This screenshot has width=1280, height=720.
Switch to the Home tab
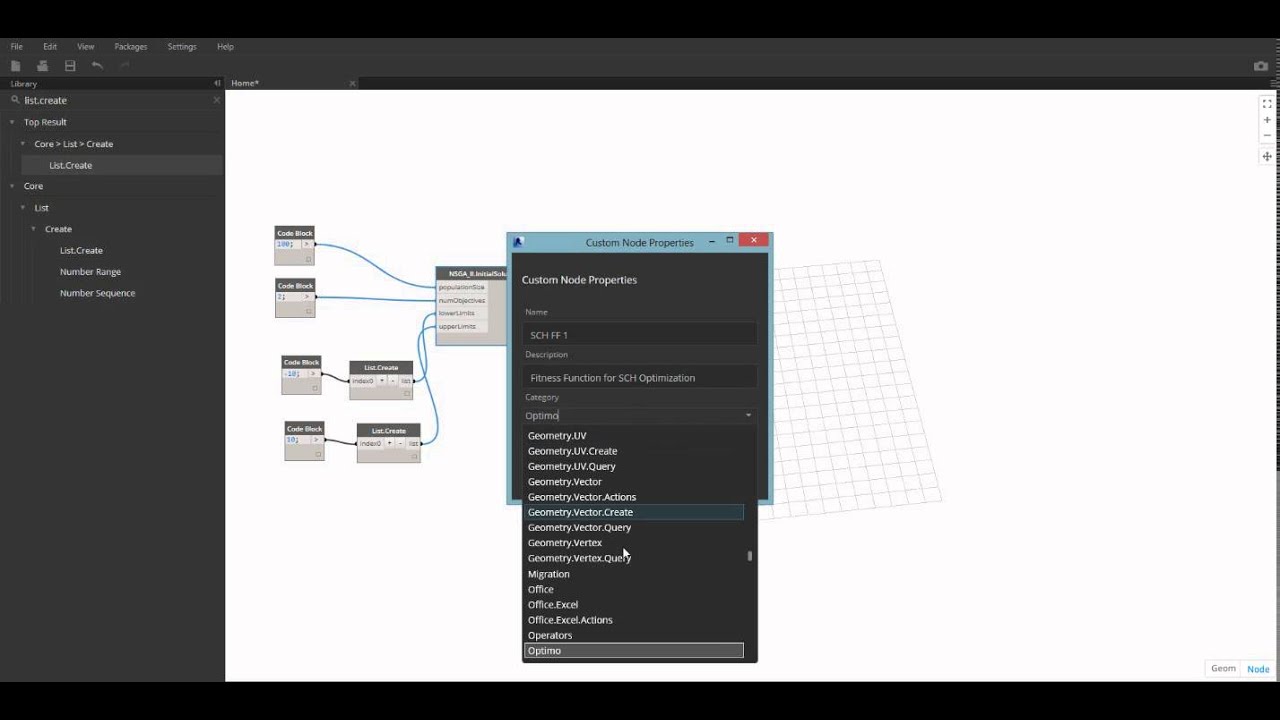point(244,83)
